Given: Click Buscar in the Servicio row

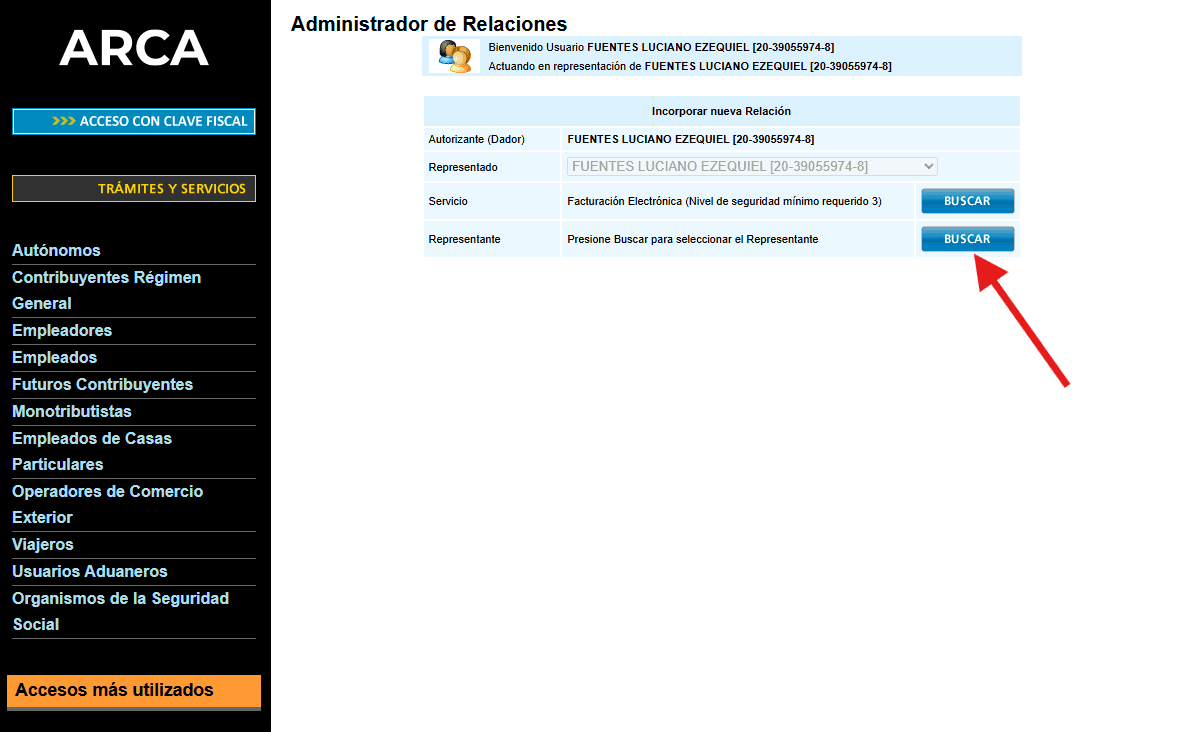Looking at the screenshot, I should (967, 201).
